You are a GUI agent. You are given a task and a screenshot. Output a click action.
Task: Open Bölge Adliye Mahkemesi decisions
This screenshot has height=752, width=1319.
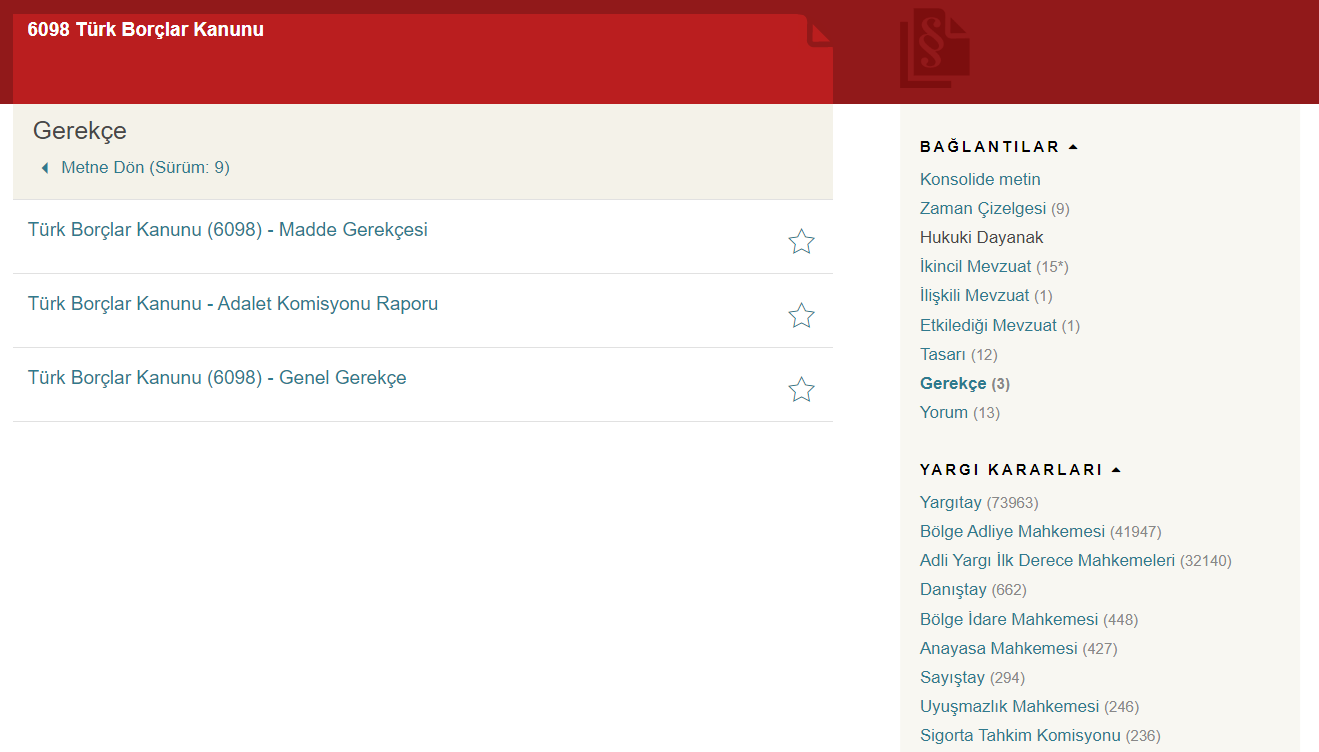coord(1012,532)
